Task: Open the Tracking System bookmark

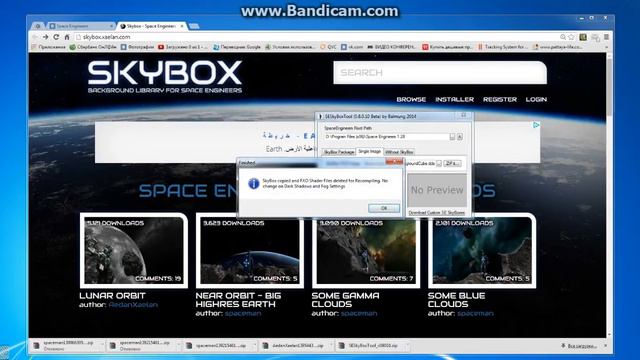Action: click(x=503, y=47)
